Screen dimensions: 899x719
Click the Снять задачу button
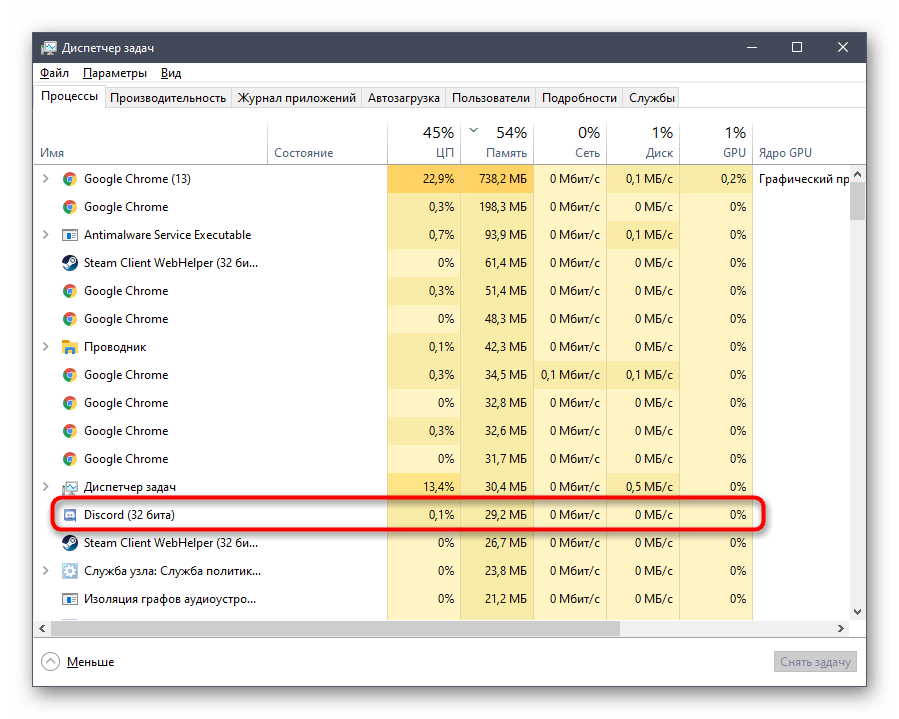(815, 662)
